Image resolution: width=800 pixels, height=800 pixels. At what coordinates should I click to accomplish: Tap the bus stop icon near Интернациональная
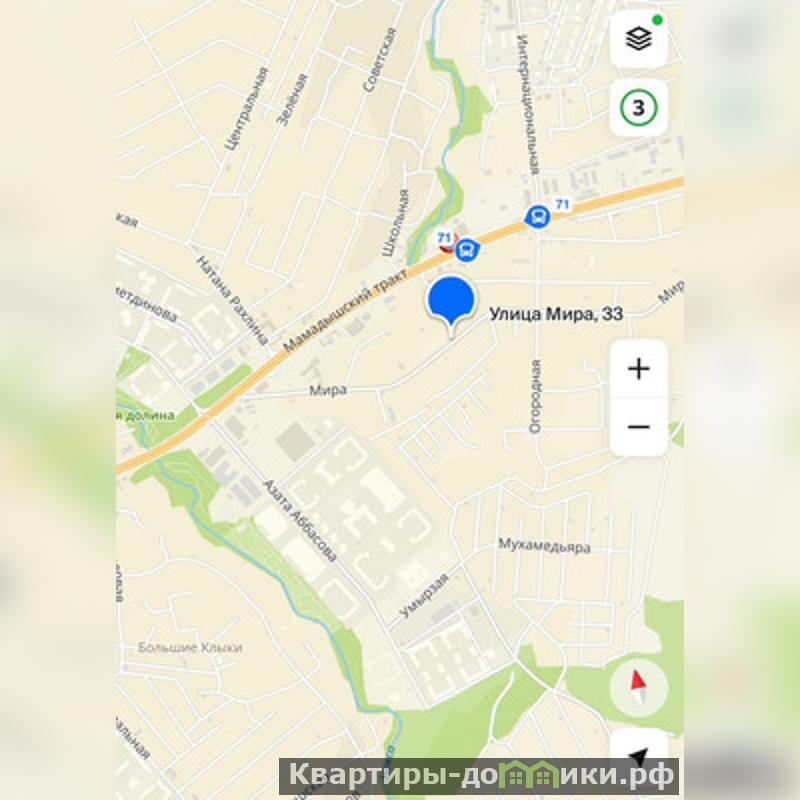click(538, 217)
